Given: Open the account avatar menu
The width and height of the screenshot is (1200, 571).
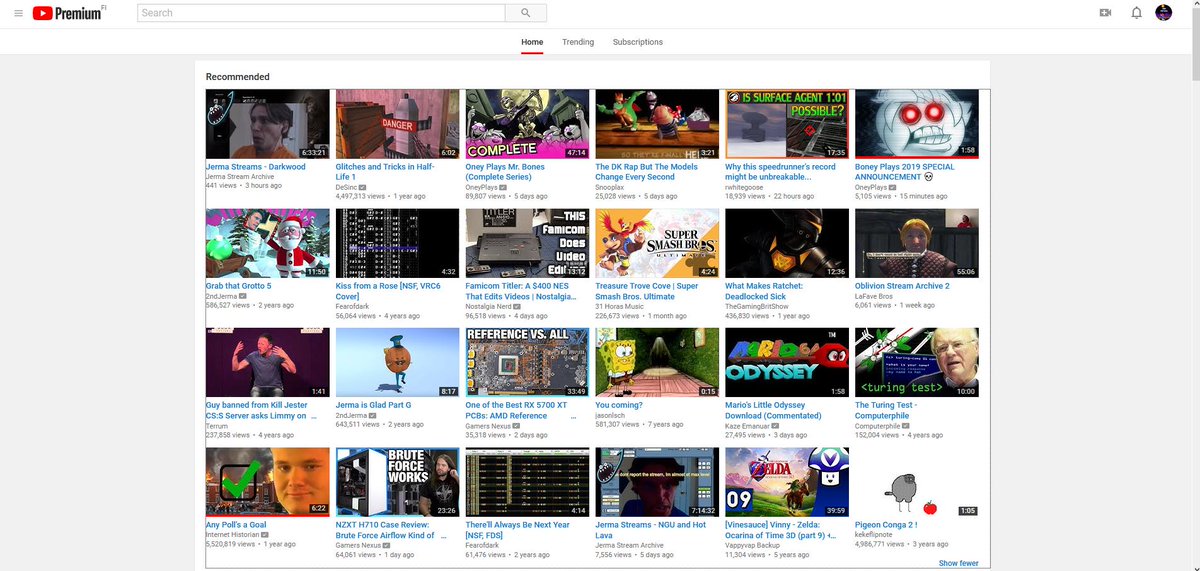Looking at the screenshot, I should 1164,13.
